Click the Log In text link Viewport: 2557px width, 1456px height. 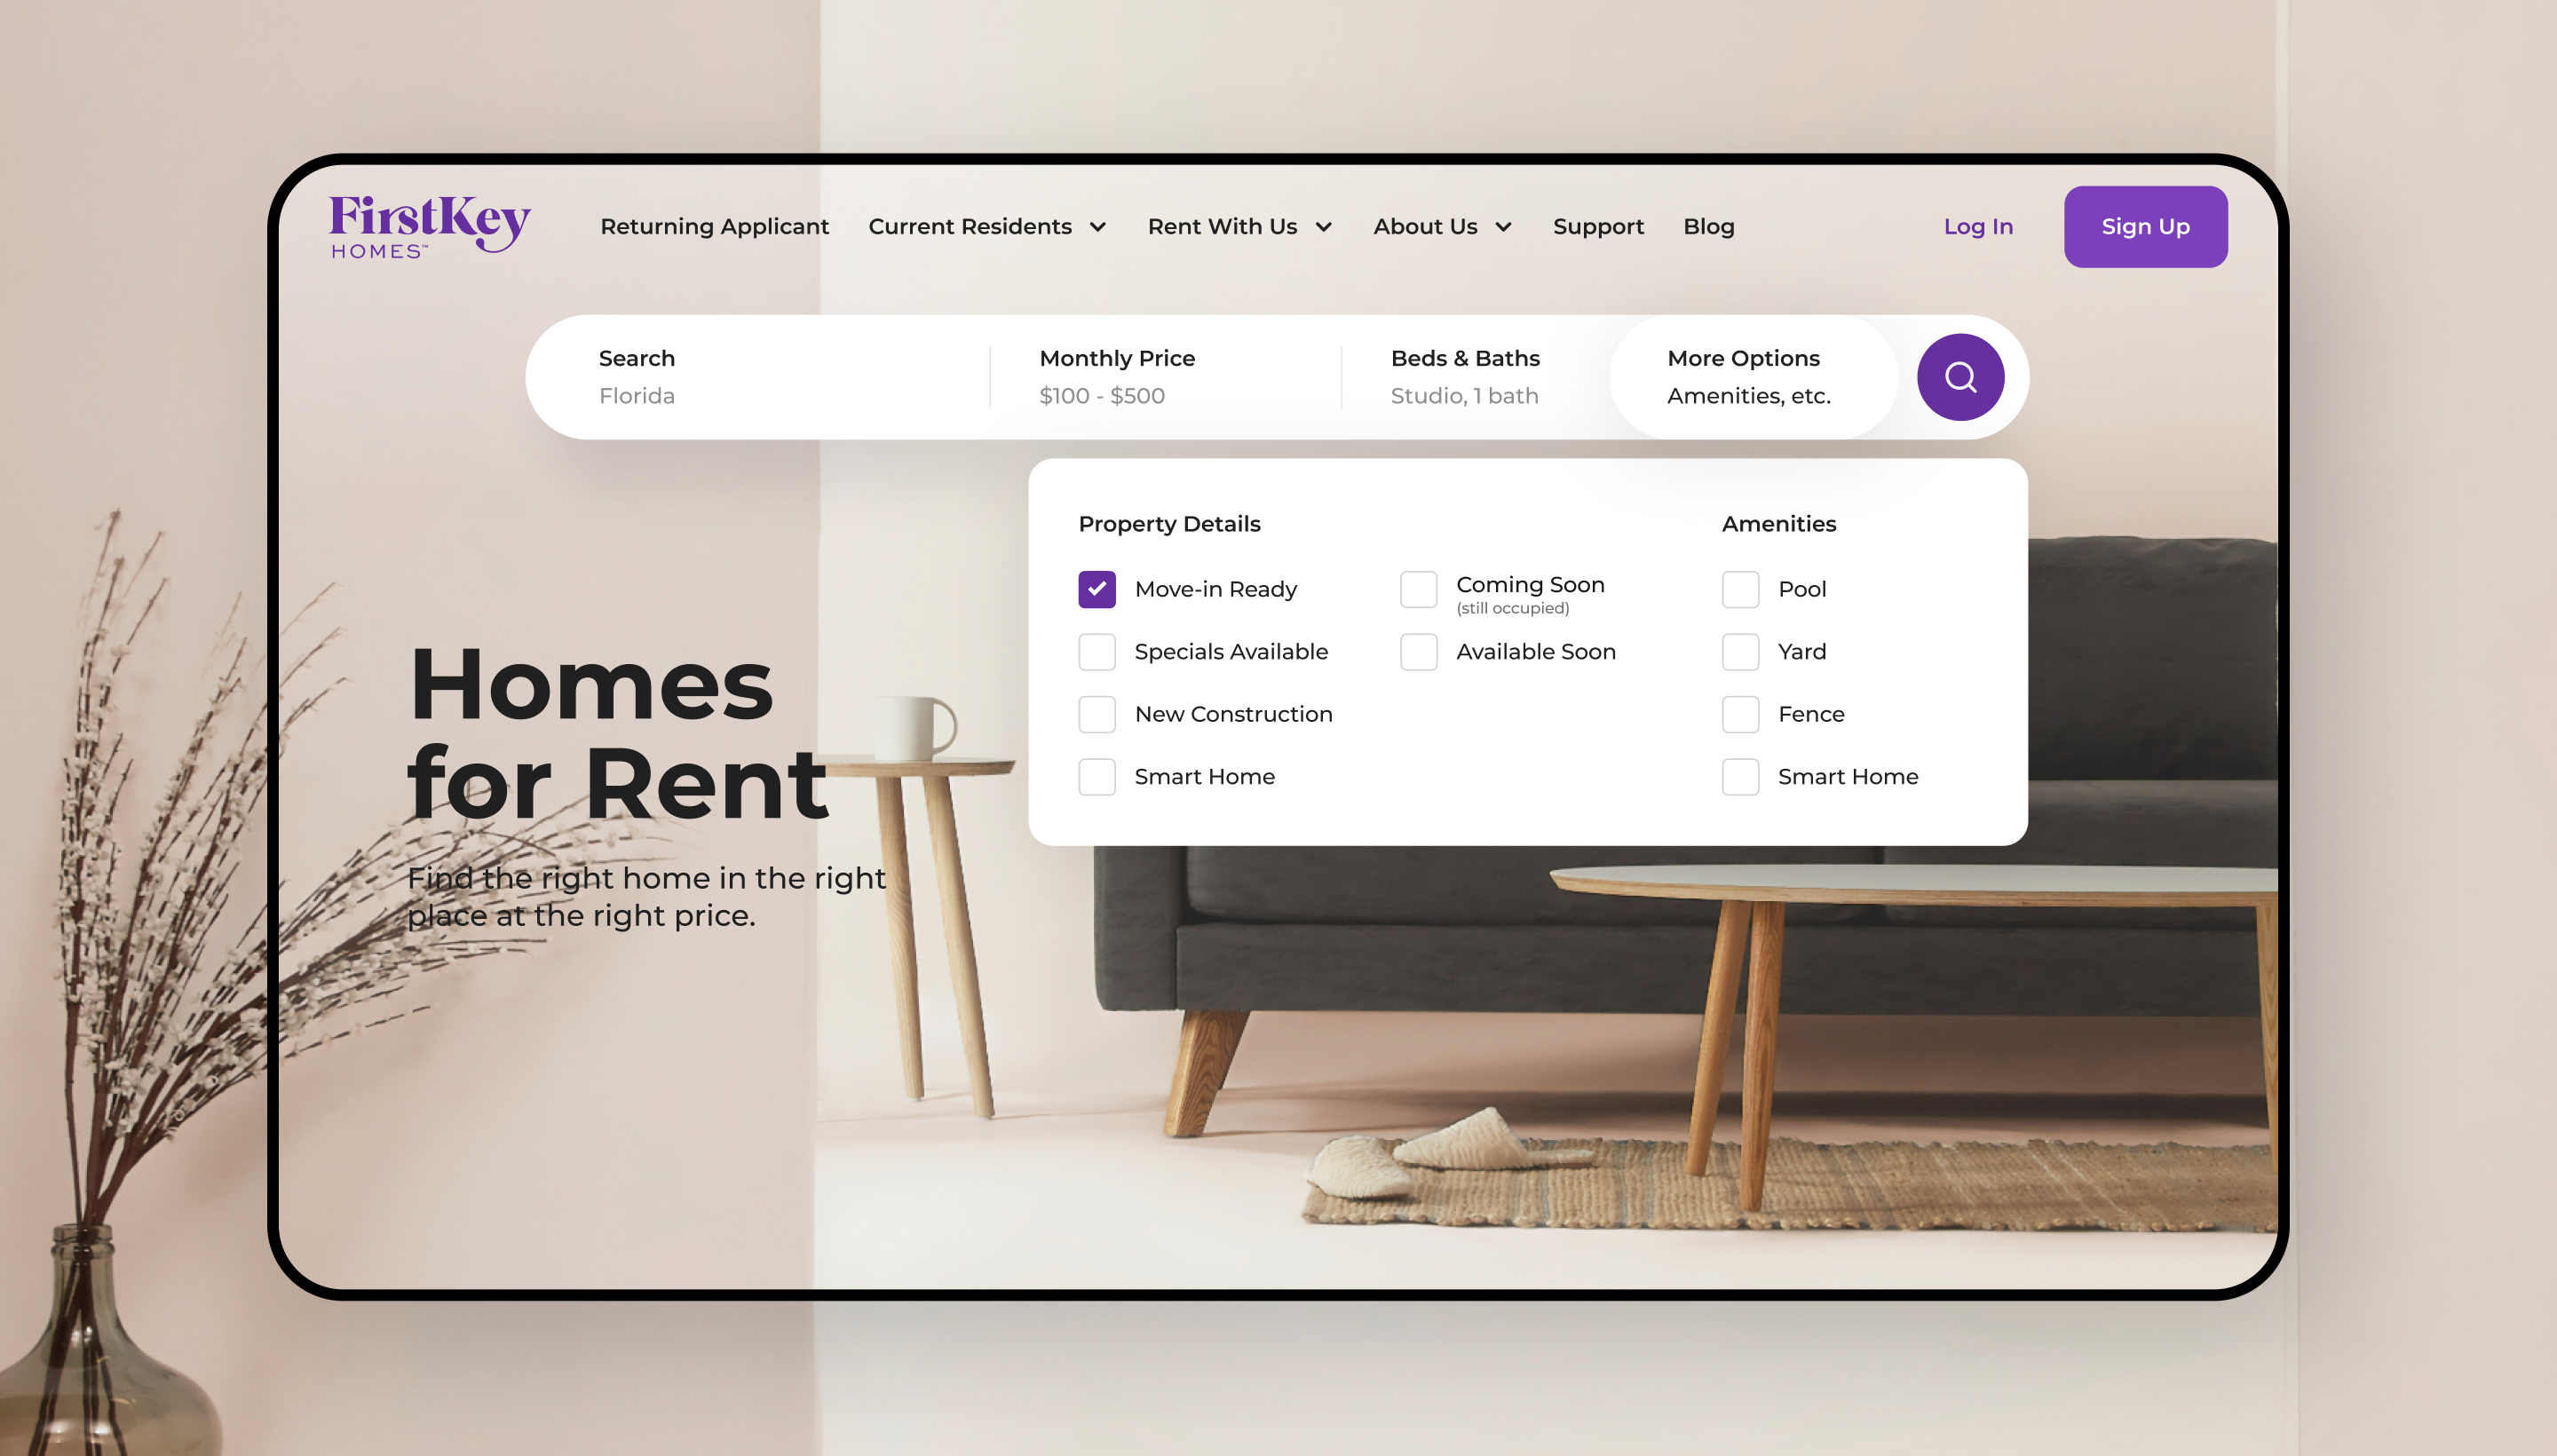pos(1975,226)
